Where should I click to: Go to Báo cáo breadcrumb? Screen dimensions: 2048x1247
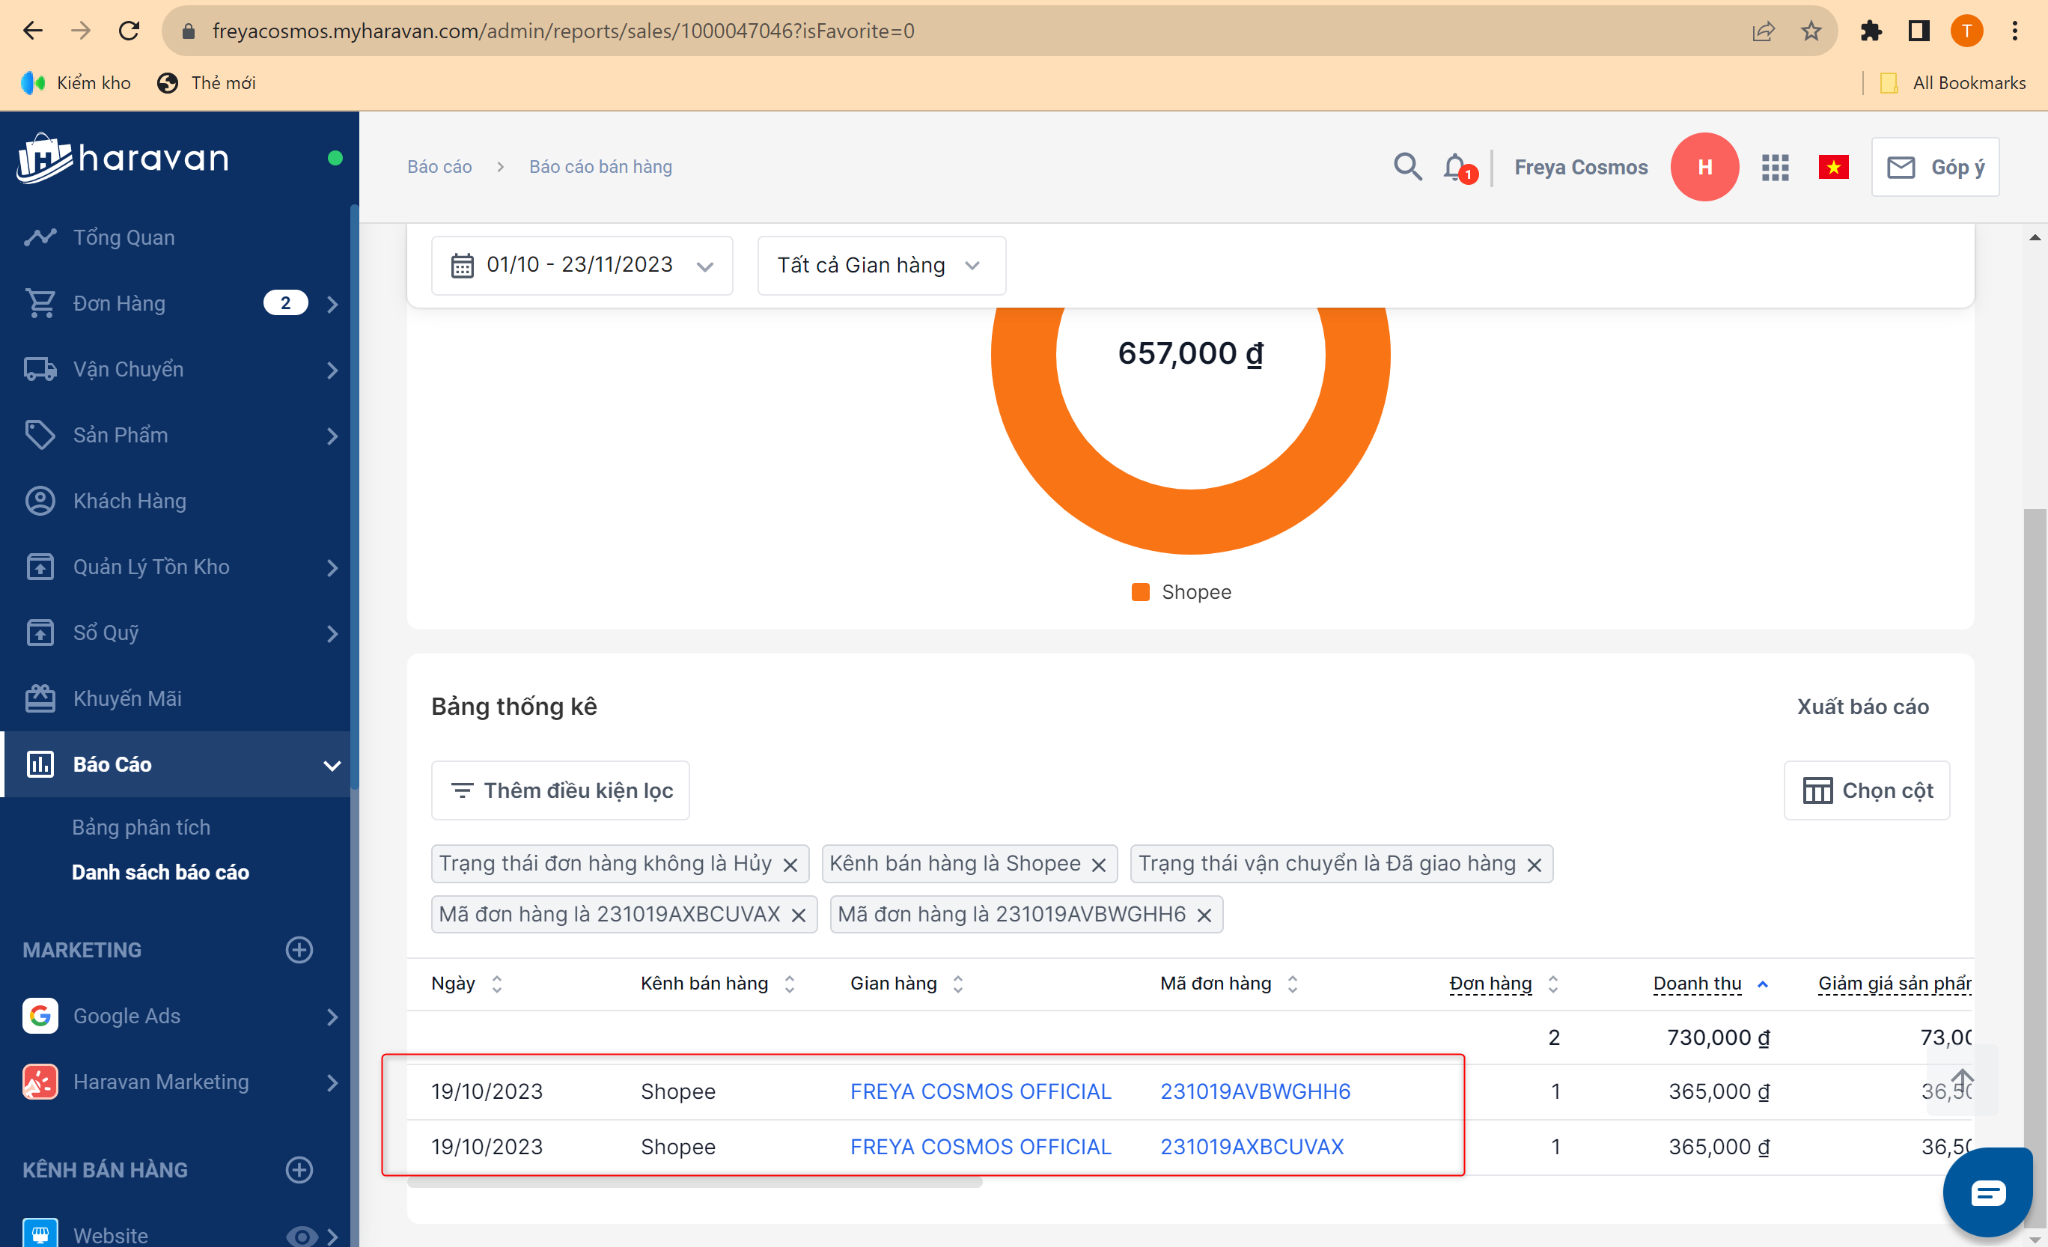coord(439,167)
